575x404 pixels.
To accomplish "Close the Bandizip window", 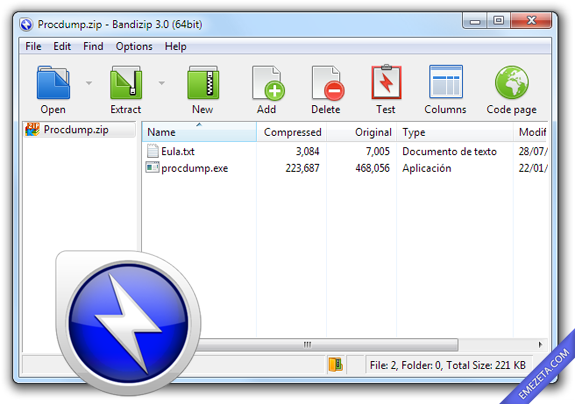I will click(531, 21).
